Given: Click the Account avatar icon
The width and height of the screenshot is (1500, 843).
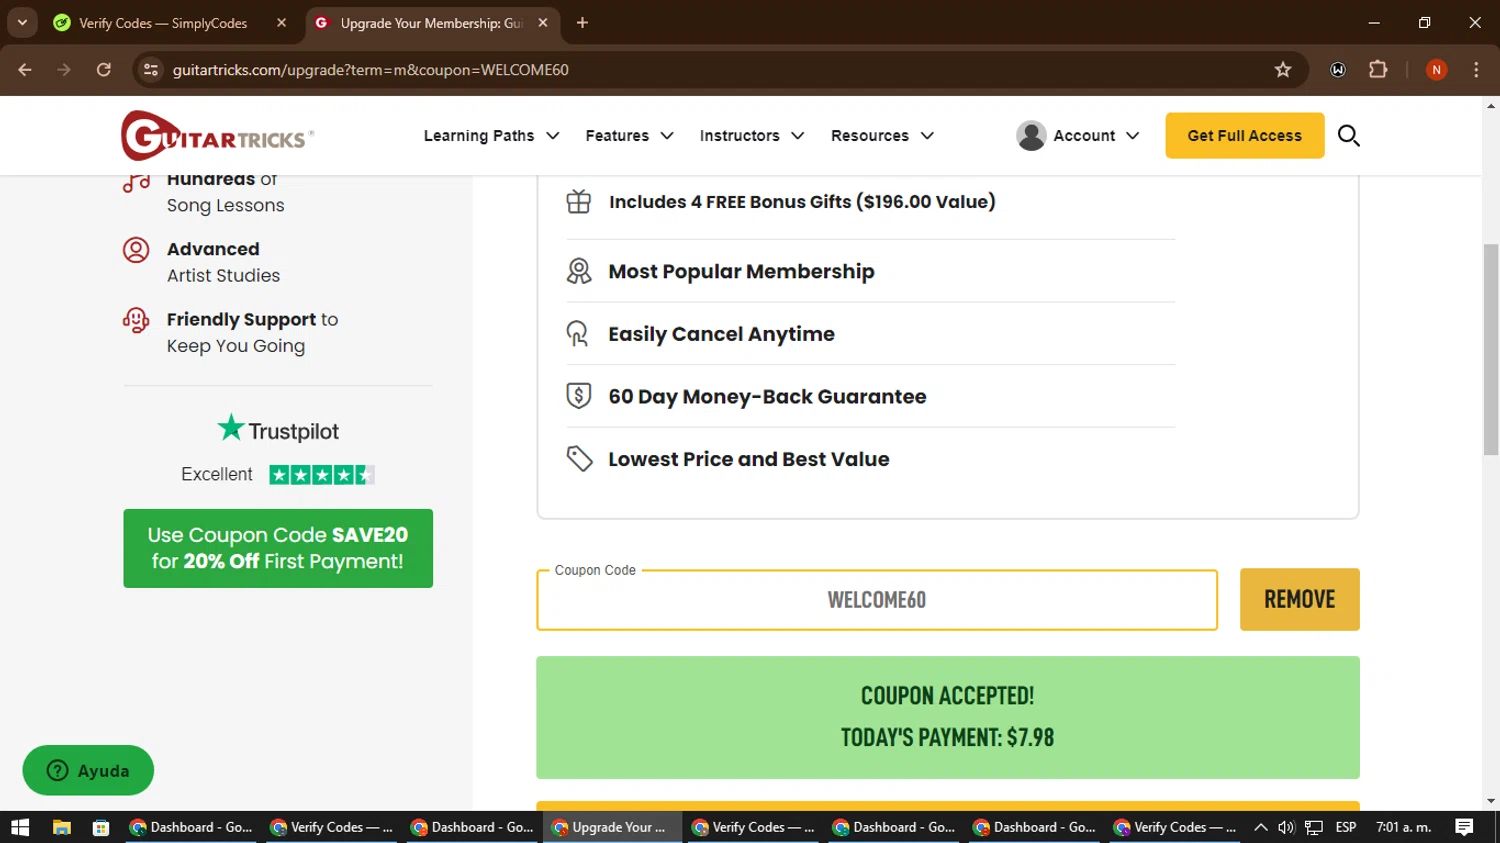Looking at the screenshot, I should [1031, 135].
